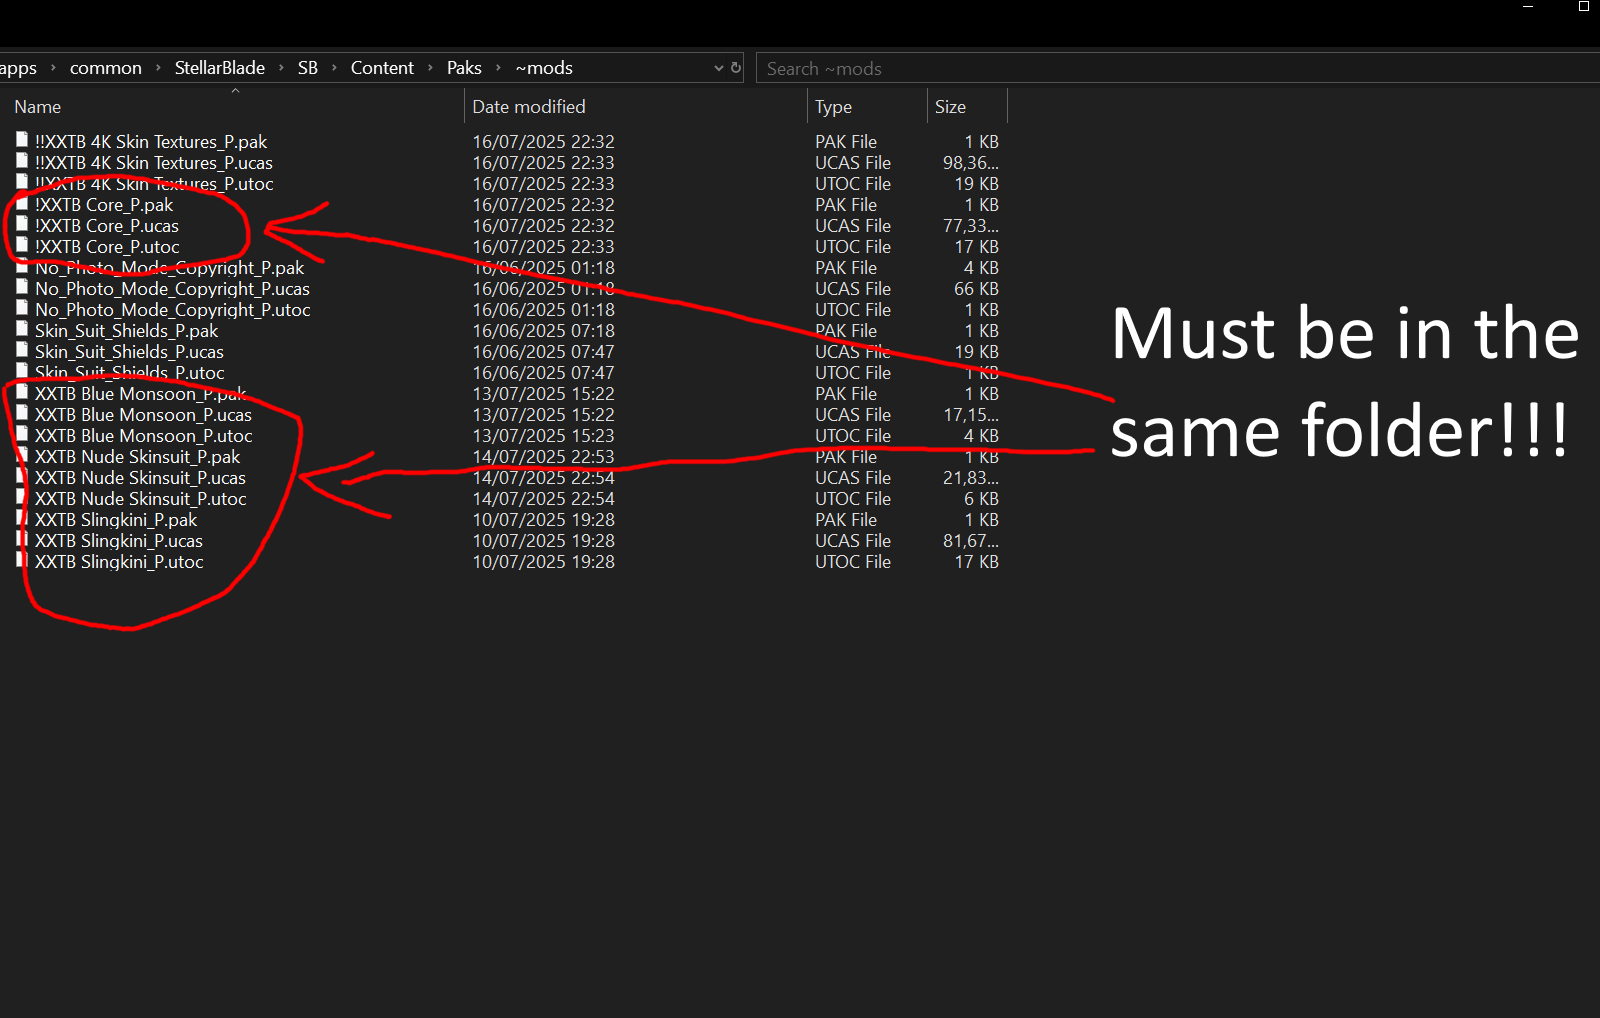This screenshot has width=1600, height=1018.
Task: Focus the Search ~mods field
Action: 1178,68
